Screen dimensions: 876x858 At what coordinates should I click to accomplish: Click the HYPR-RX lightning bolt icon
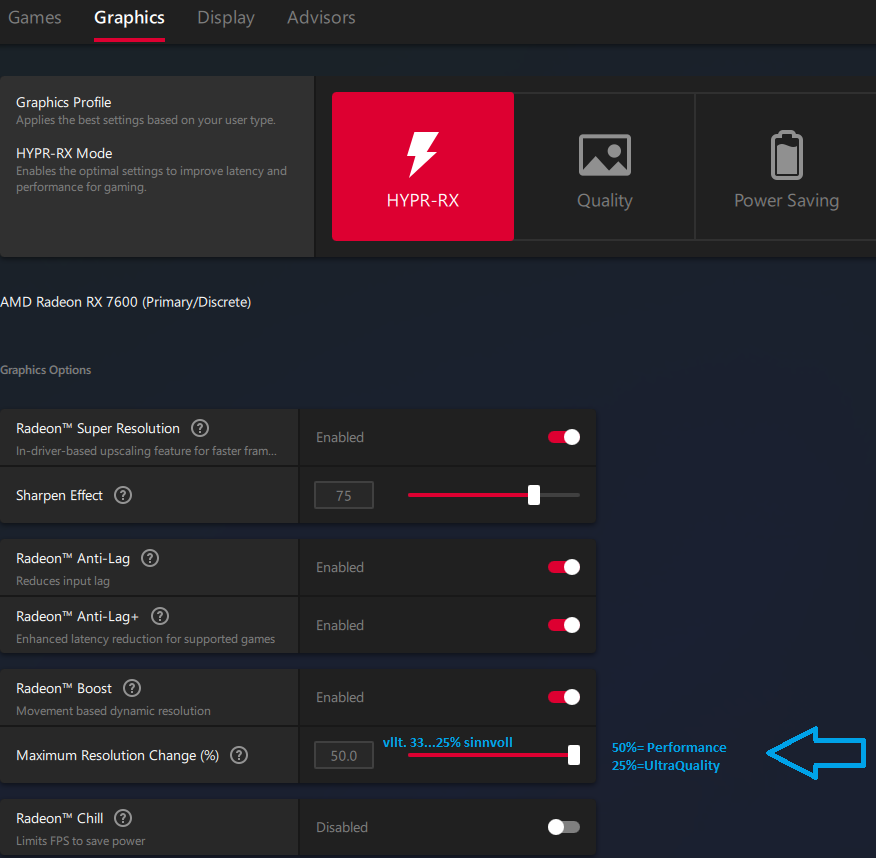click(423, 154)
